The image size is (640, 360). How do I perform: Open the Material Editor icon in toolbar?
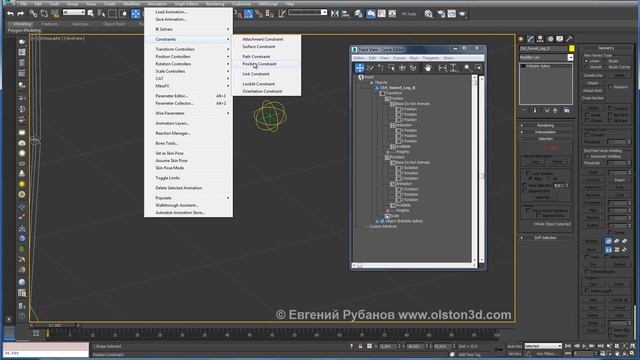click(428, 14)
